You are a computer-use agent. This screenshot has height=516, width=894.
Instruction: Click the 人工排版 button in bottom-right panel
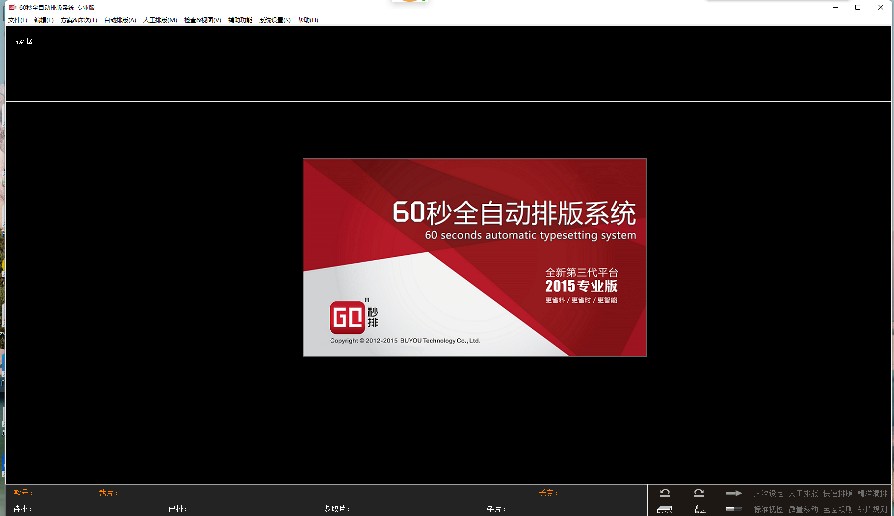click(x=803, y=494)
